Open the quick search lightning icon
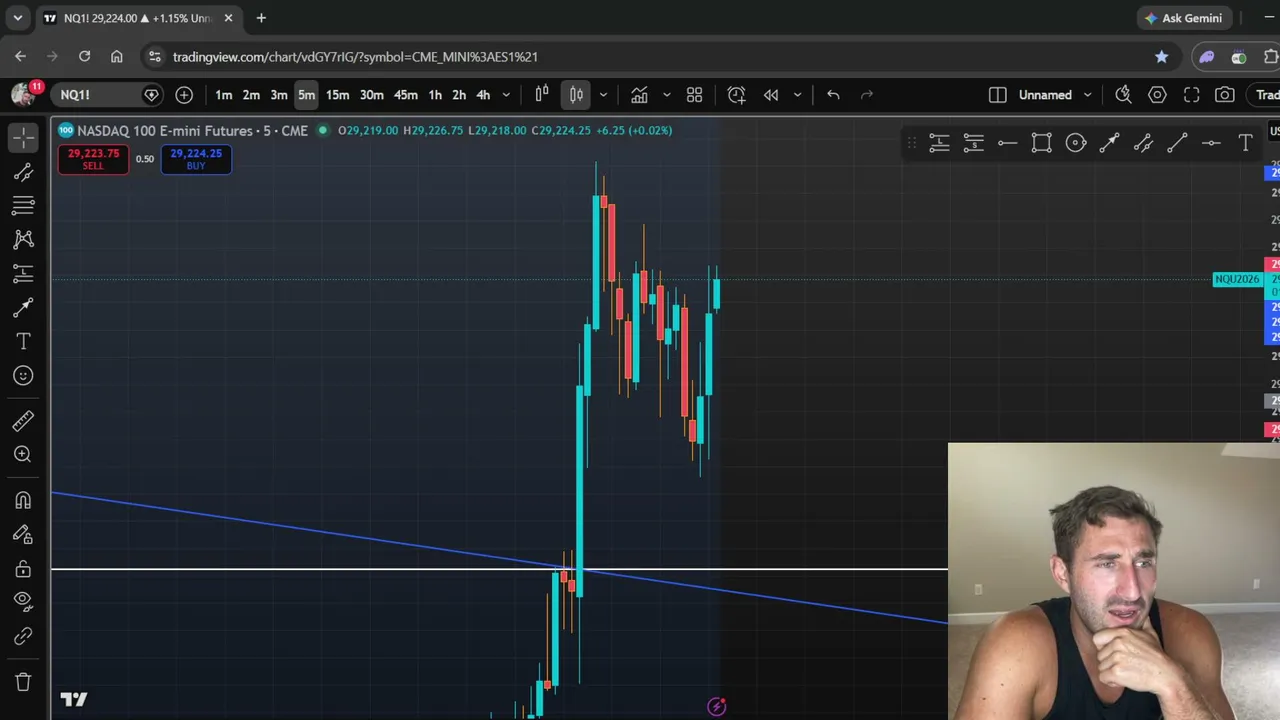The image size is (1280, 720). [1123, 95]
